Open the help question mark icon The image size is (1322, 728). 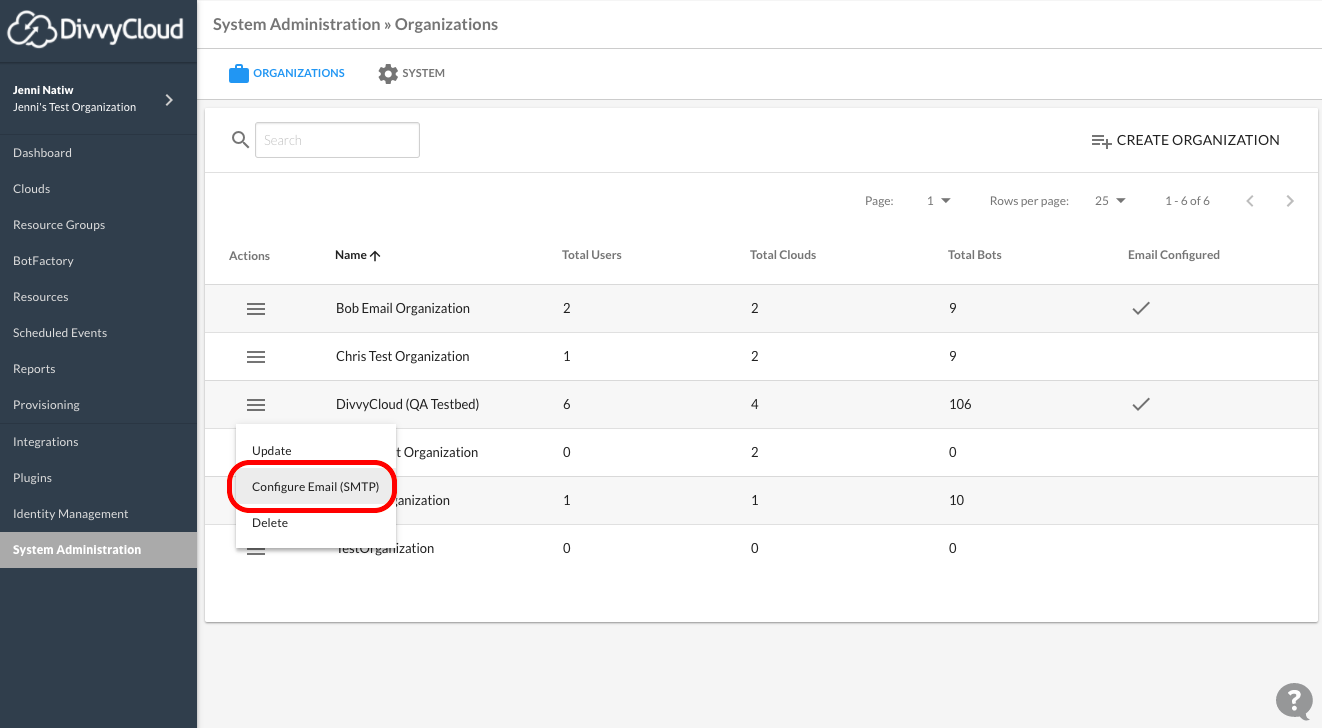point(1294,700)
